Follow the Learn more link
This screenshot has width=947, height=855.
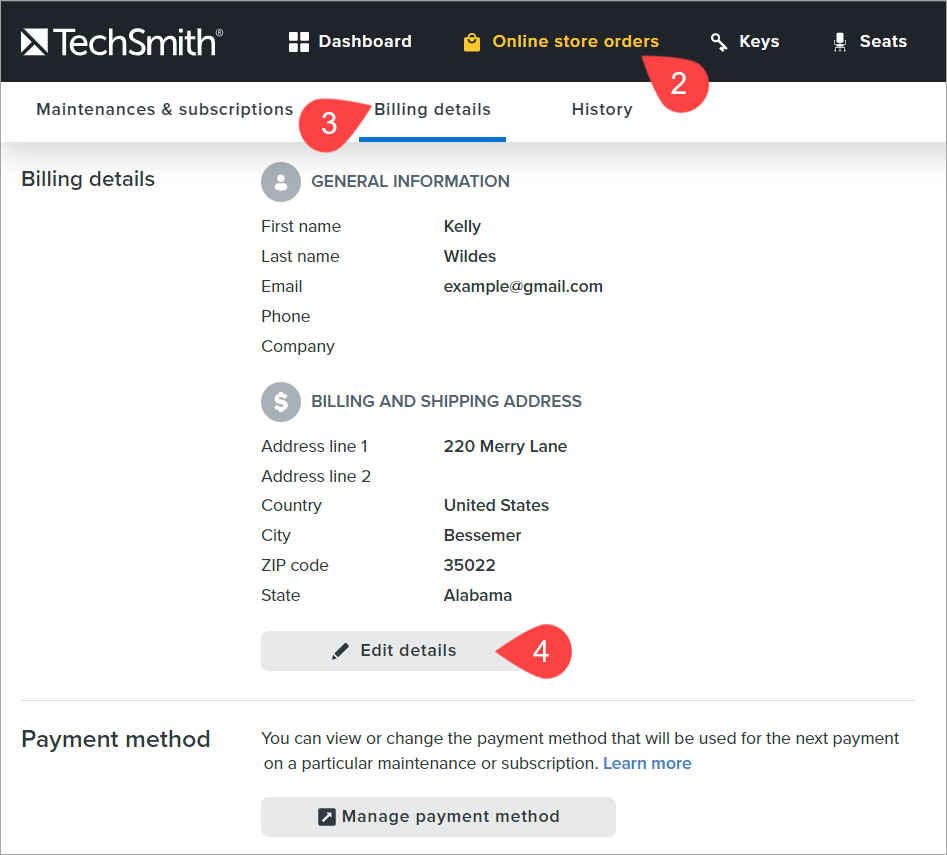(x=647, y=764)
